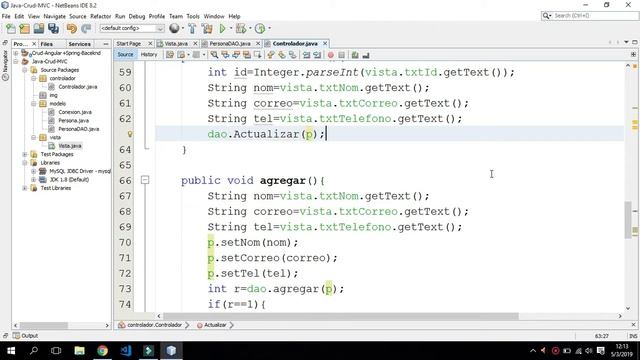Click the Find Next Occurrence icon

[x=236, y=55]
